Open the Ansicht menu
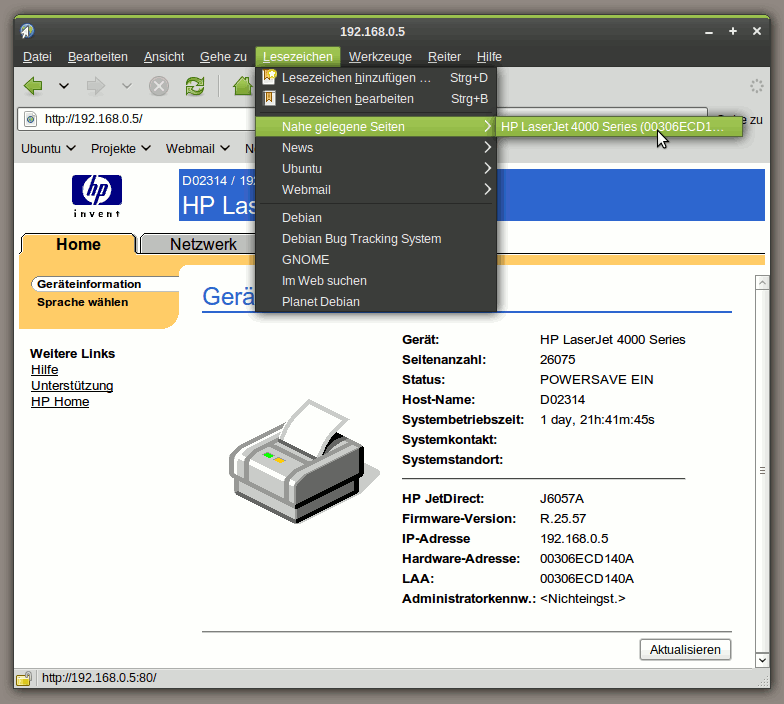 tap(164, 56)
